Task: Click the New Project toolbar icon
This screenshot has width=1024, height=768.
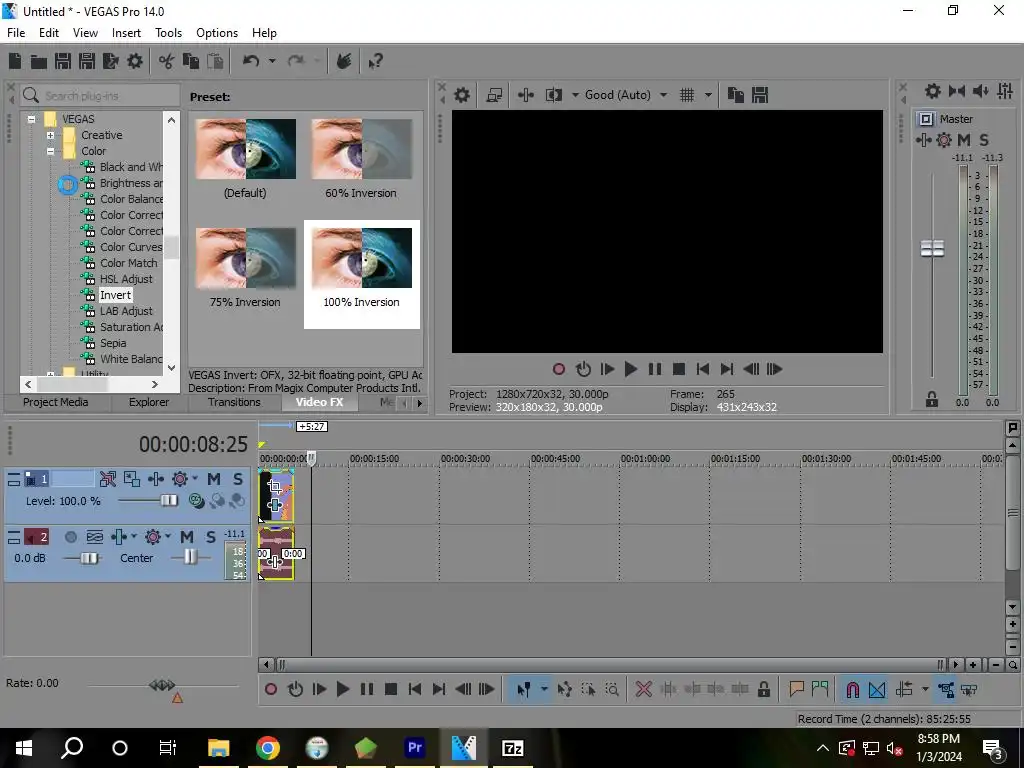Action: click(15, 61)
